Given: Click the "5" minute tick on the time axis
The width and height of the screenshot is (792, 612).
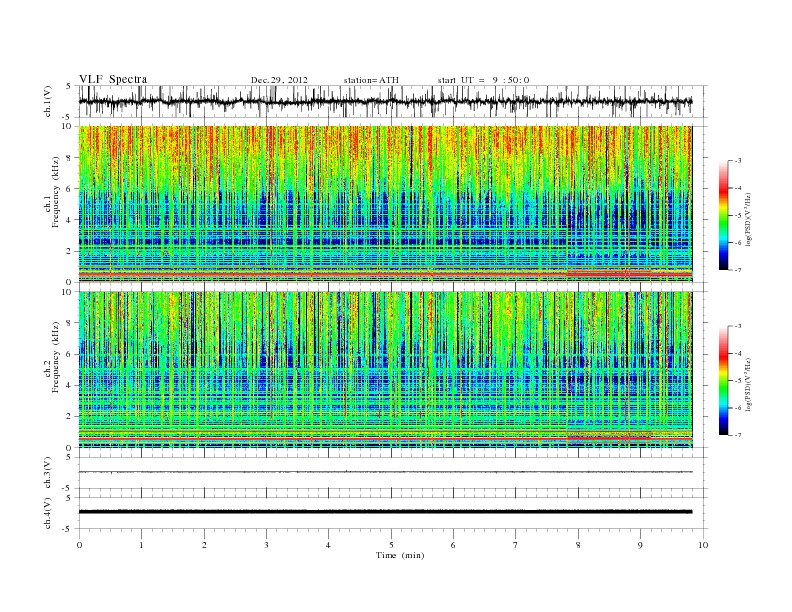Looking at the screenshot, I should [x=391, y=545].
